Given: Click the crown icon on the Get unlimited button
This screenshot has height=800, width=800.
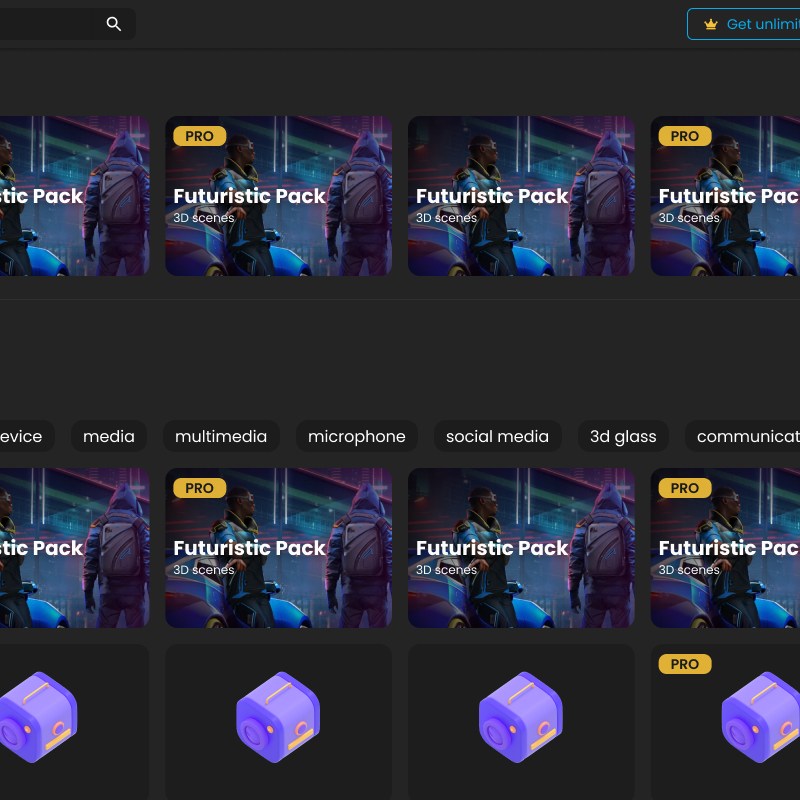Looking at the screenshot, I should (x=711, y=24).
